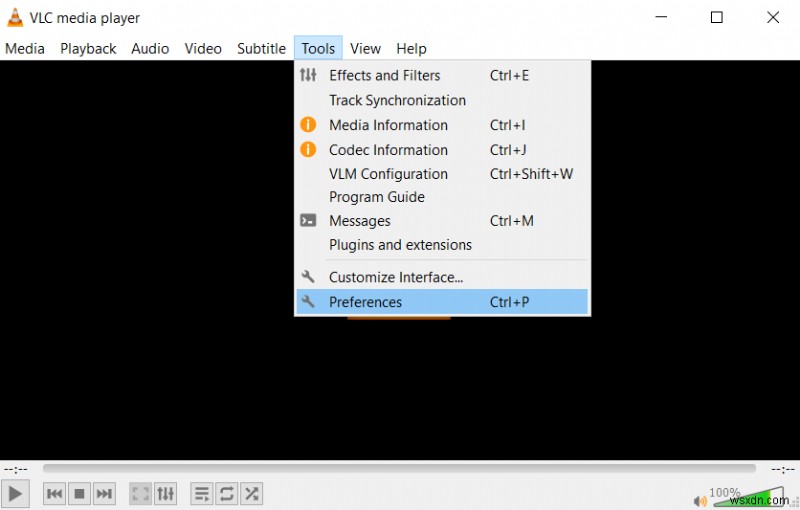Close the Tools menu
Viewport: 800px width, 510px height.
[x=318, y=48]
